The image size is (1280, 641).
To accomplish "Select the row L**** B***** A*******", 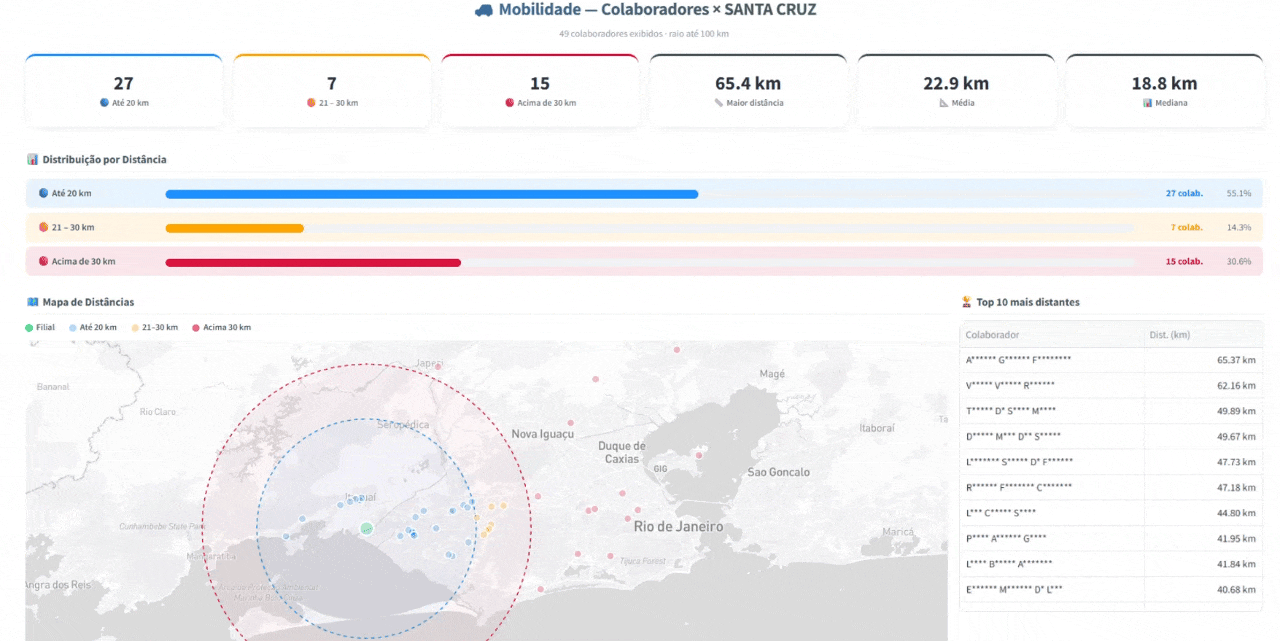I will (x=1111, y=564).
